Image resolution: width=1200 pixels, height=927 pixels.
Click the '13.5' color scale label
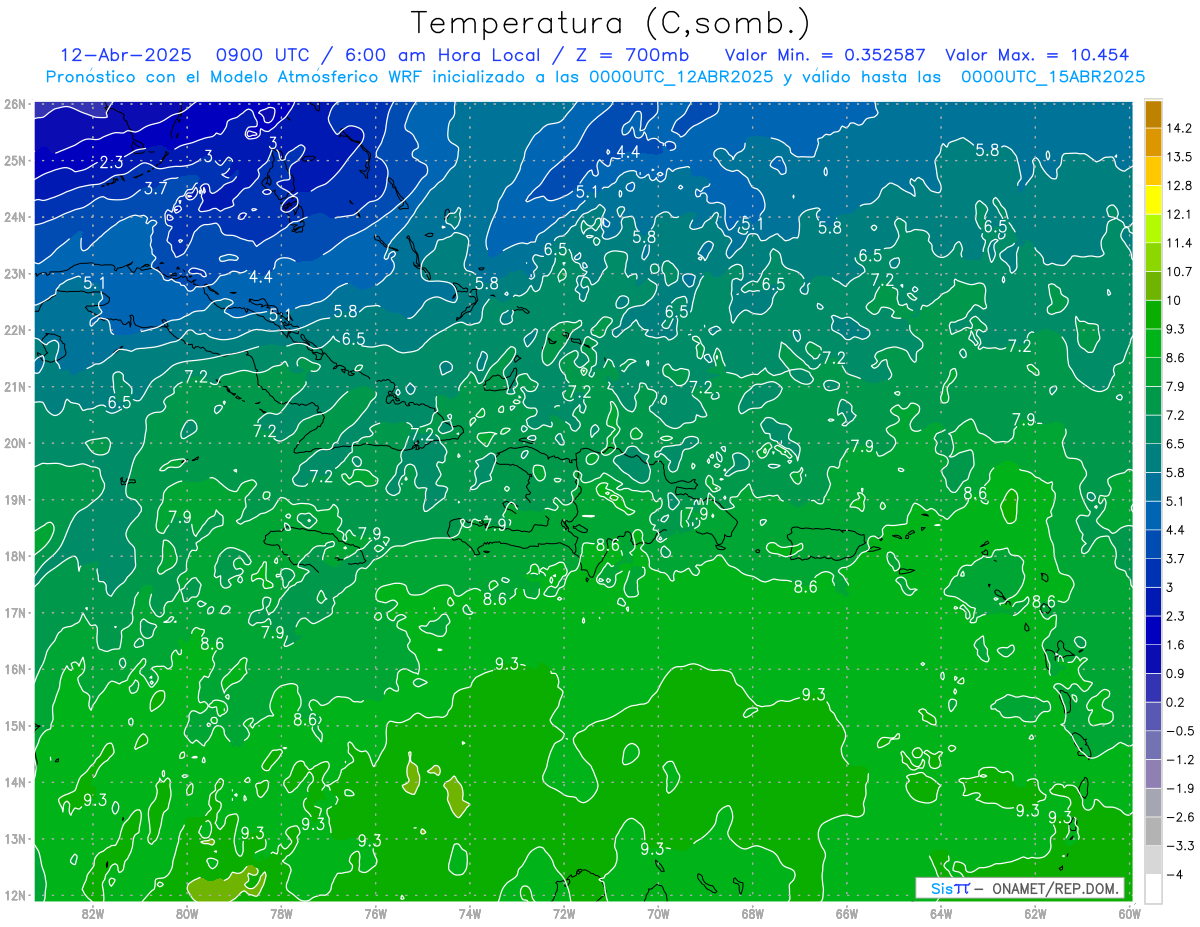[1179, 157]
